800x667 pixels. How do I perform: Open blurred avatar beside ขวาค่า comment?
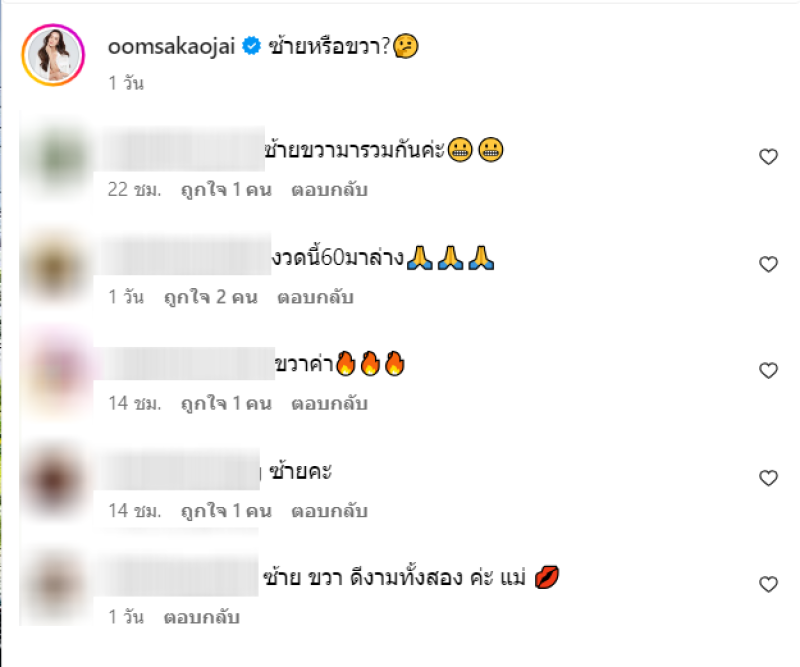click(57, 371)
